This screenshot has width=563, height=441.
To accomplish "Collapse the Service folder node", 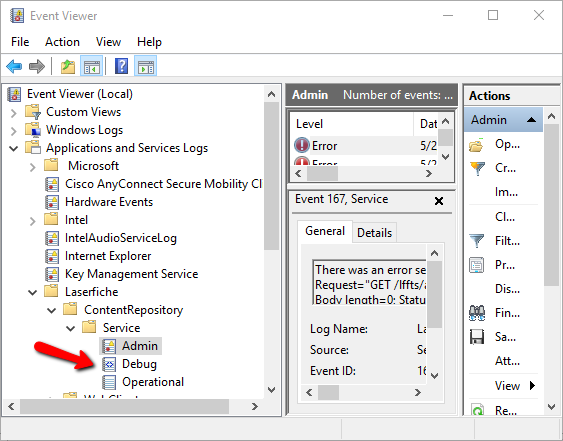I will [71, 328].
